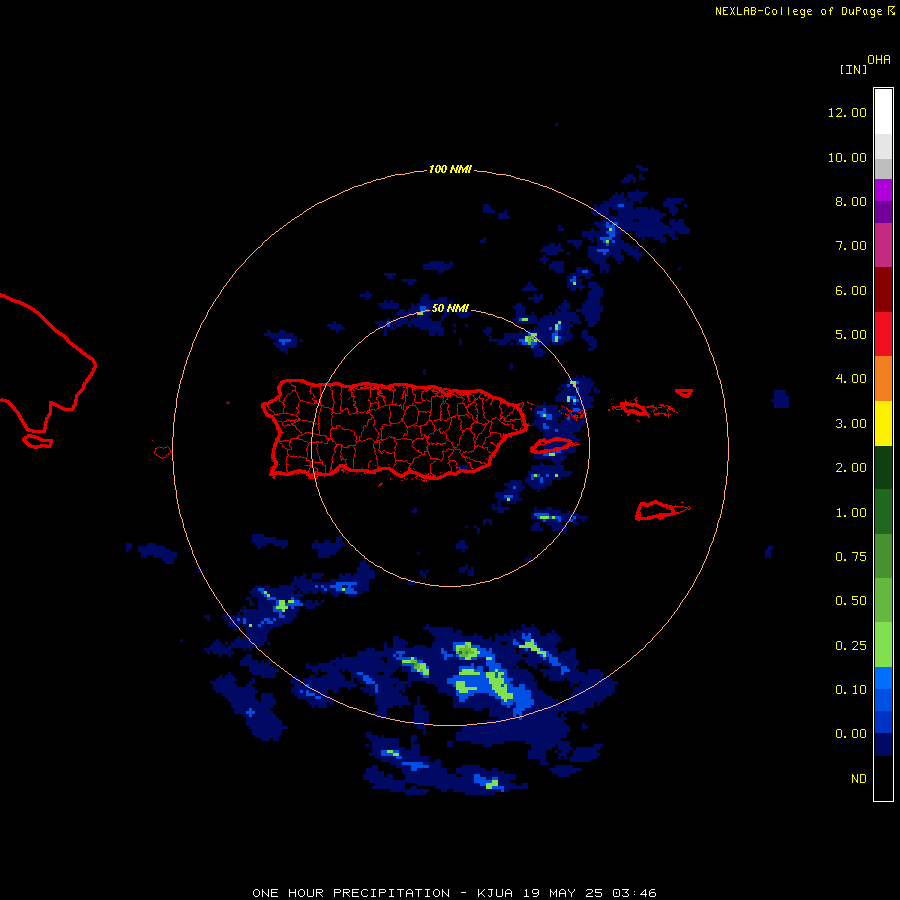Pick the pink swatch beside 7.00

[883, 245]
